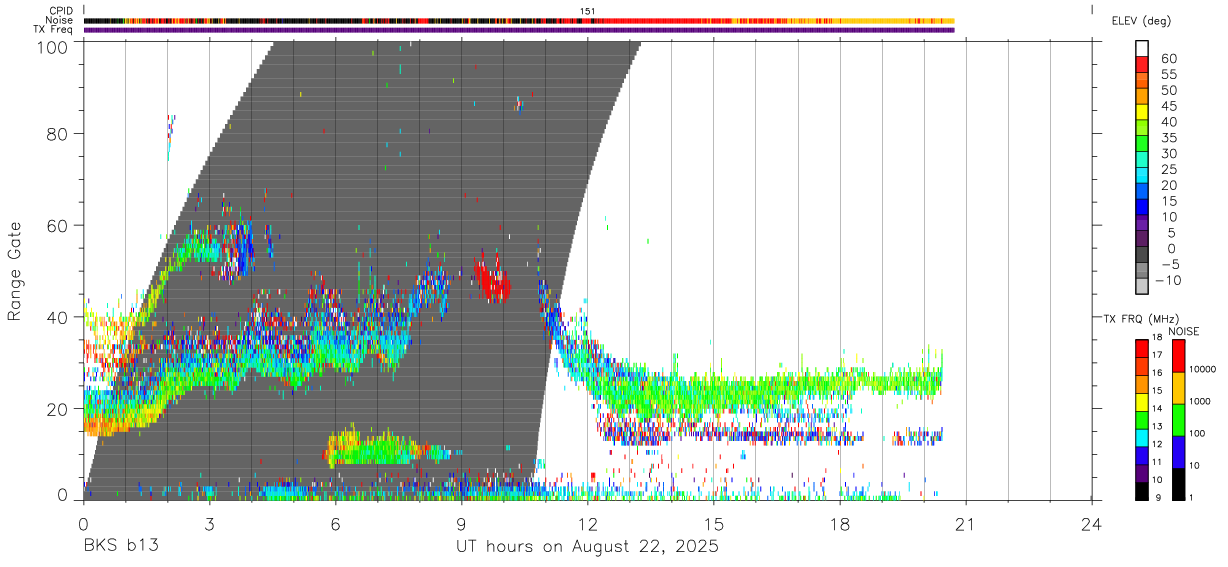This screenshot has height=567, width=1228.
Task: Click the 35 label on ELEV scale
Action: [x=1167, y=138]
